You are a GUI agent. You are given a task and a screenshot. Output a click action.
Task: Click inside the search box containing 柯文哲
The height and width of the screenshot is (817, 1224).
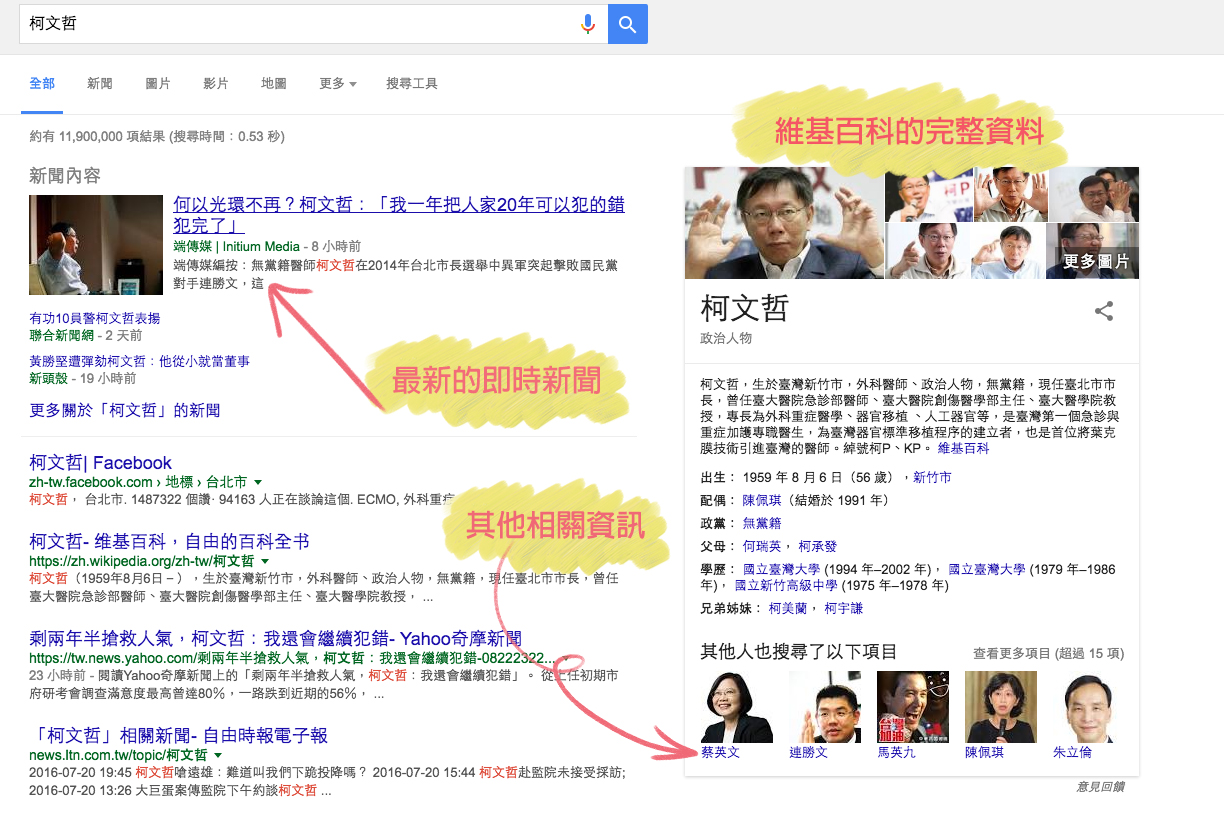[300, 24]
